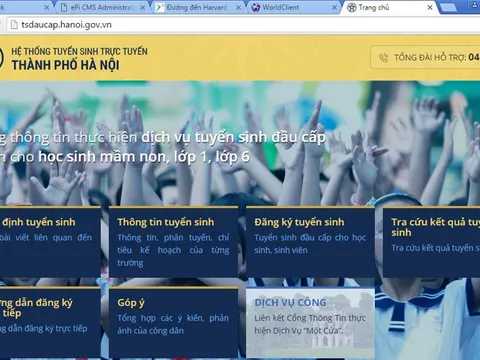Open the định tuyển sinh card
Viewport: 480px width, 360px height.
[50, 242]
